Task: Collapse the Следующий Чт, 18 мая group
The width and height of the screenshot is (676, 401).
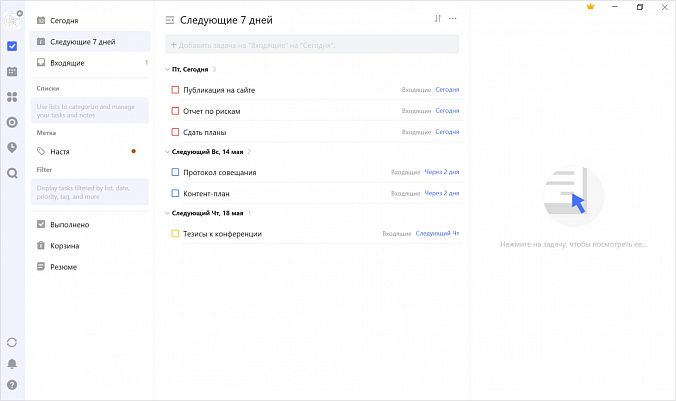Action: coord(167,213)
